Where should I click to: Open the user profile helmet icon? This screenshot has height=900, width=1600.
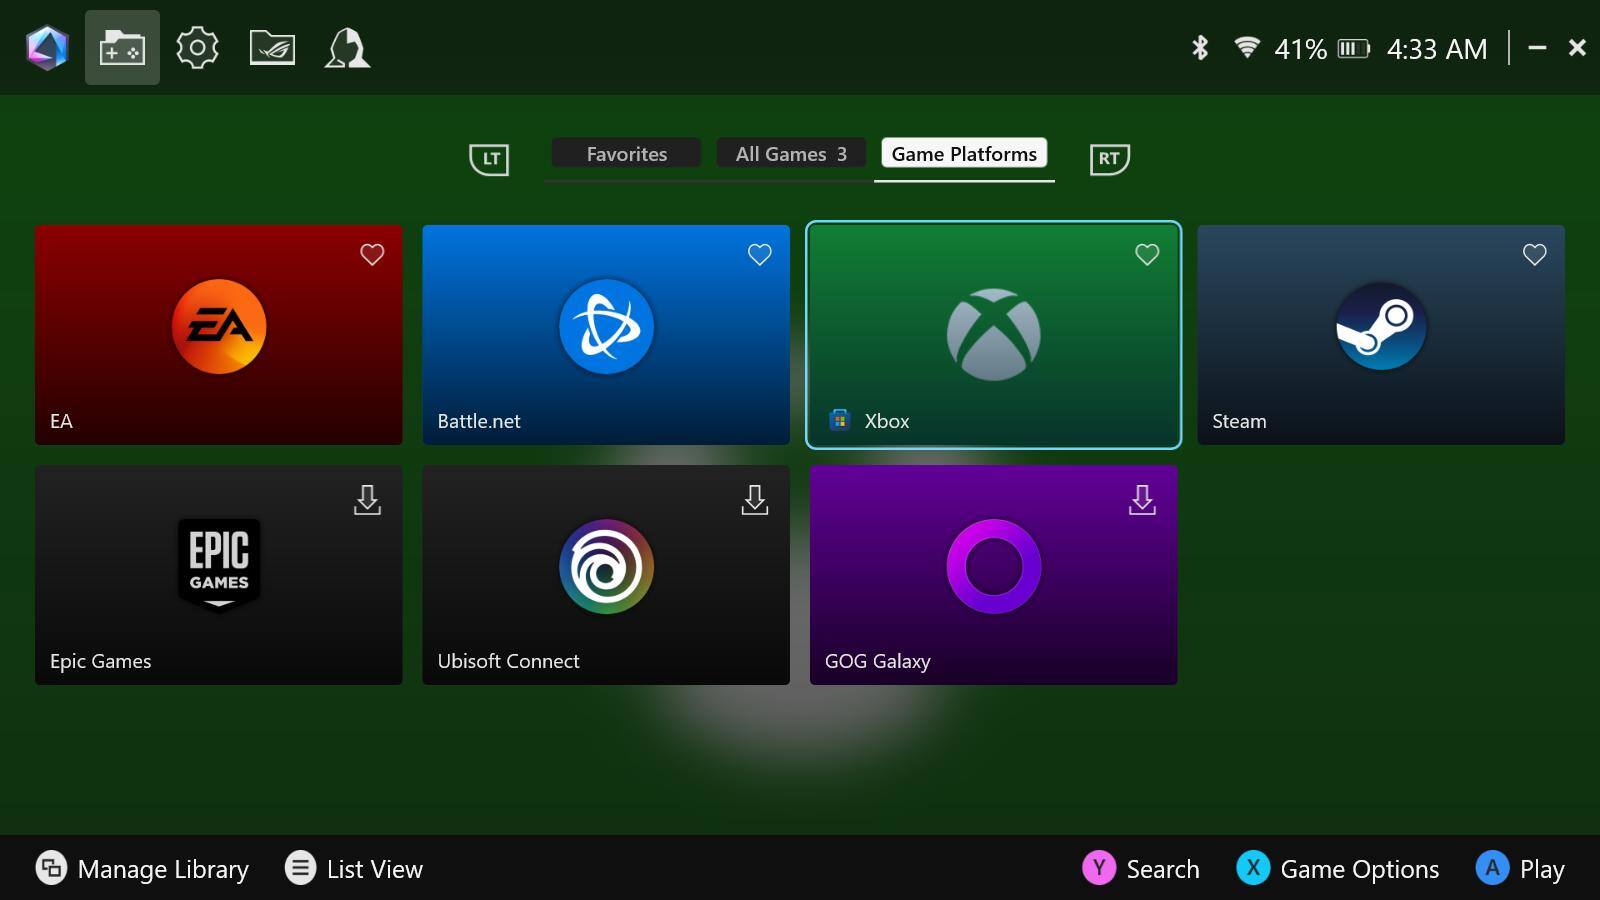pos(347,48)
